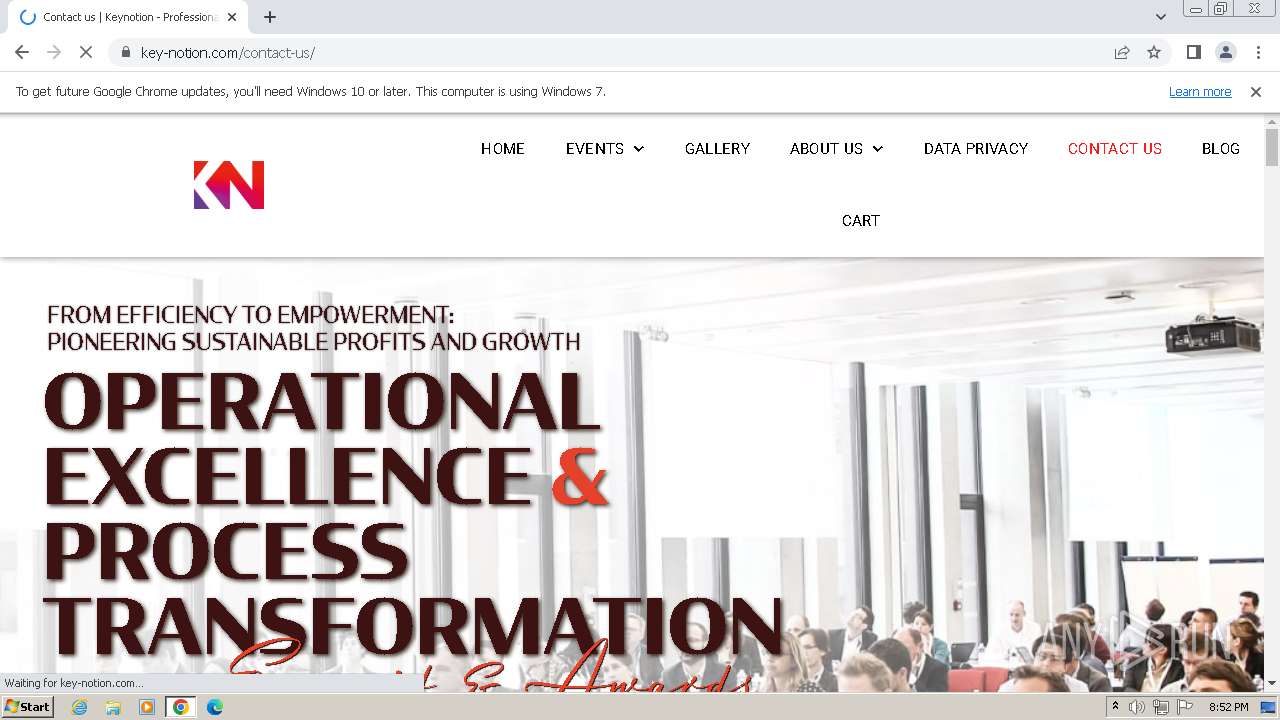Show hidden system tray icons
Image resolution: width=1280 pixels, height=720 pixels.
[1115, 707]
